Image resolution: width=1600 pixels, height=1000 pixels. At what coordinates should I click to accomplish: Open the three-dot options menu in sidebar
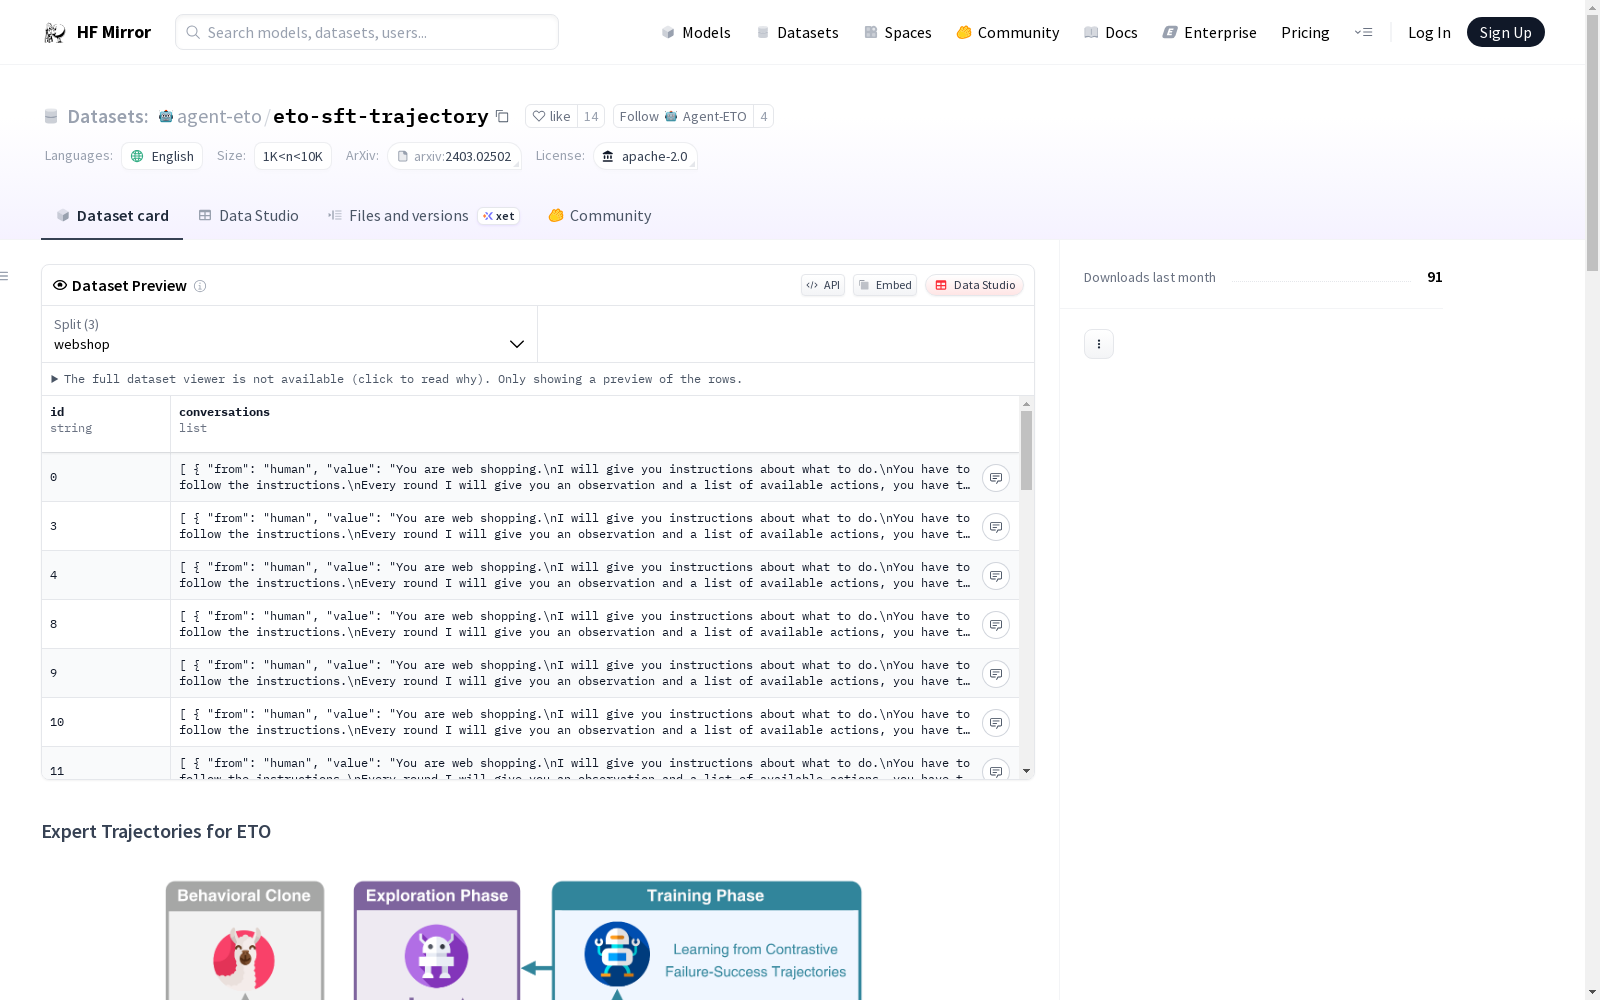click(1099, 344)
